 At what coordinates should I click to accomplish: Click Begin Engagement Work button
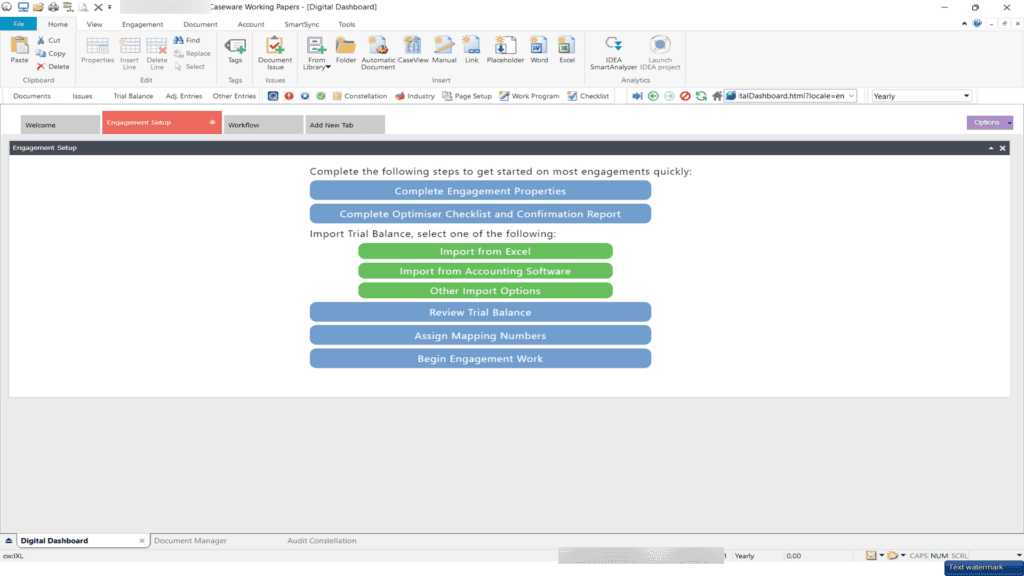coord(480,359)
